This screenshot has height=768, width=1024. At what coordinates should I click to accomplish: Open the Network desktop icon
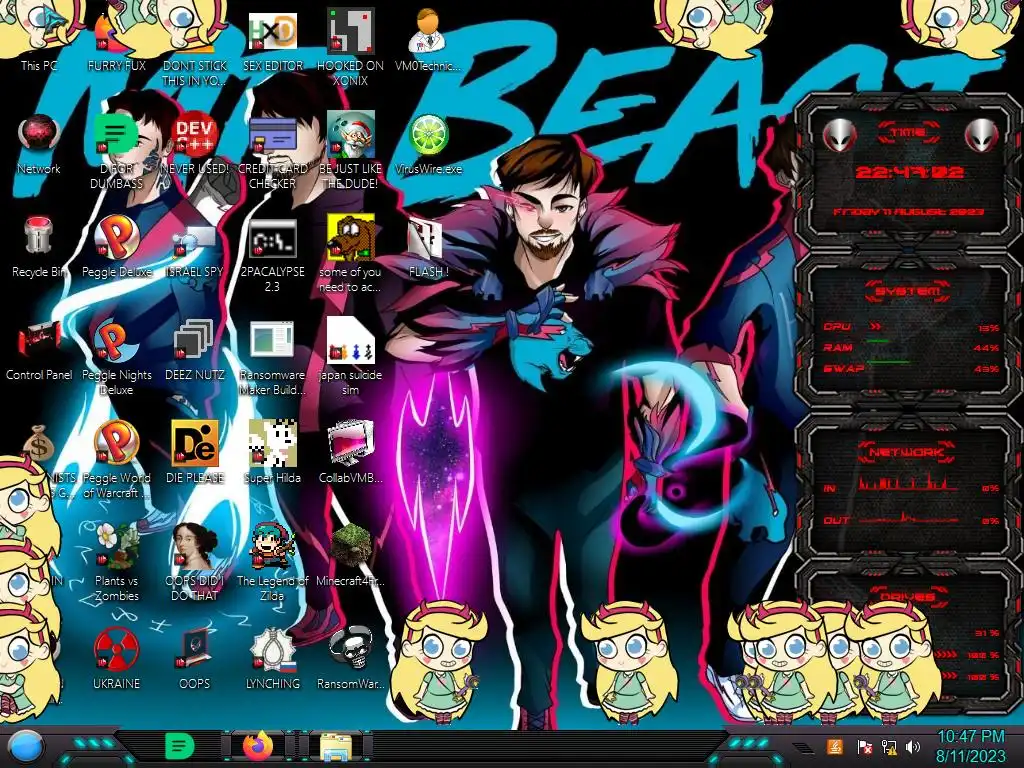(39, 144)
